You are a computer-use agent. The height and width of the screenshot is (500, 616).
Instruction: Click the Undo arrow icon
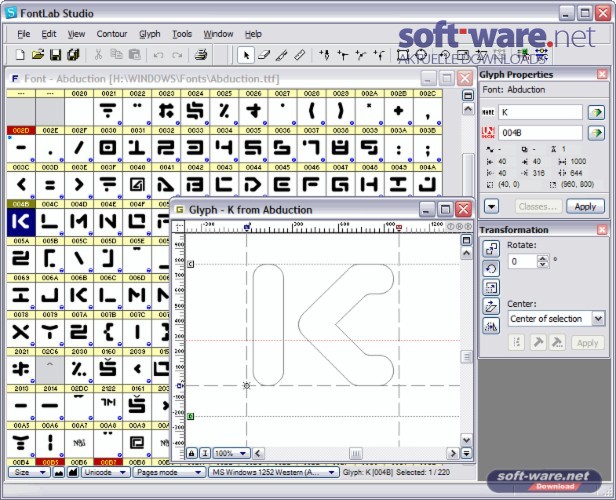click(x=158, y=55)
